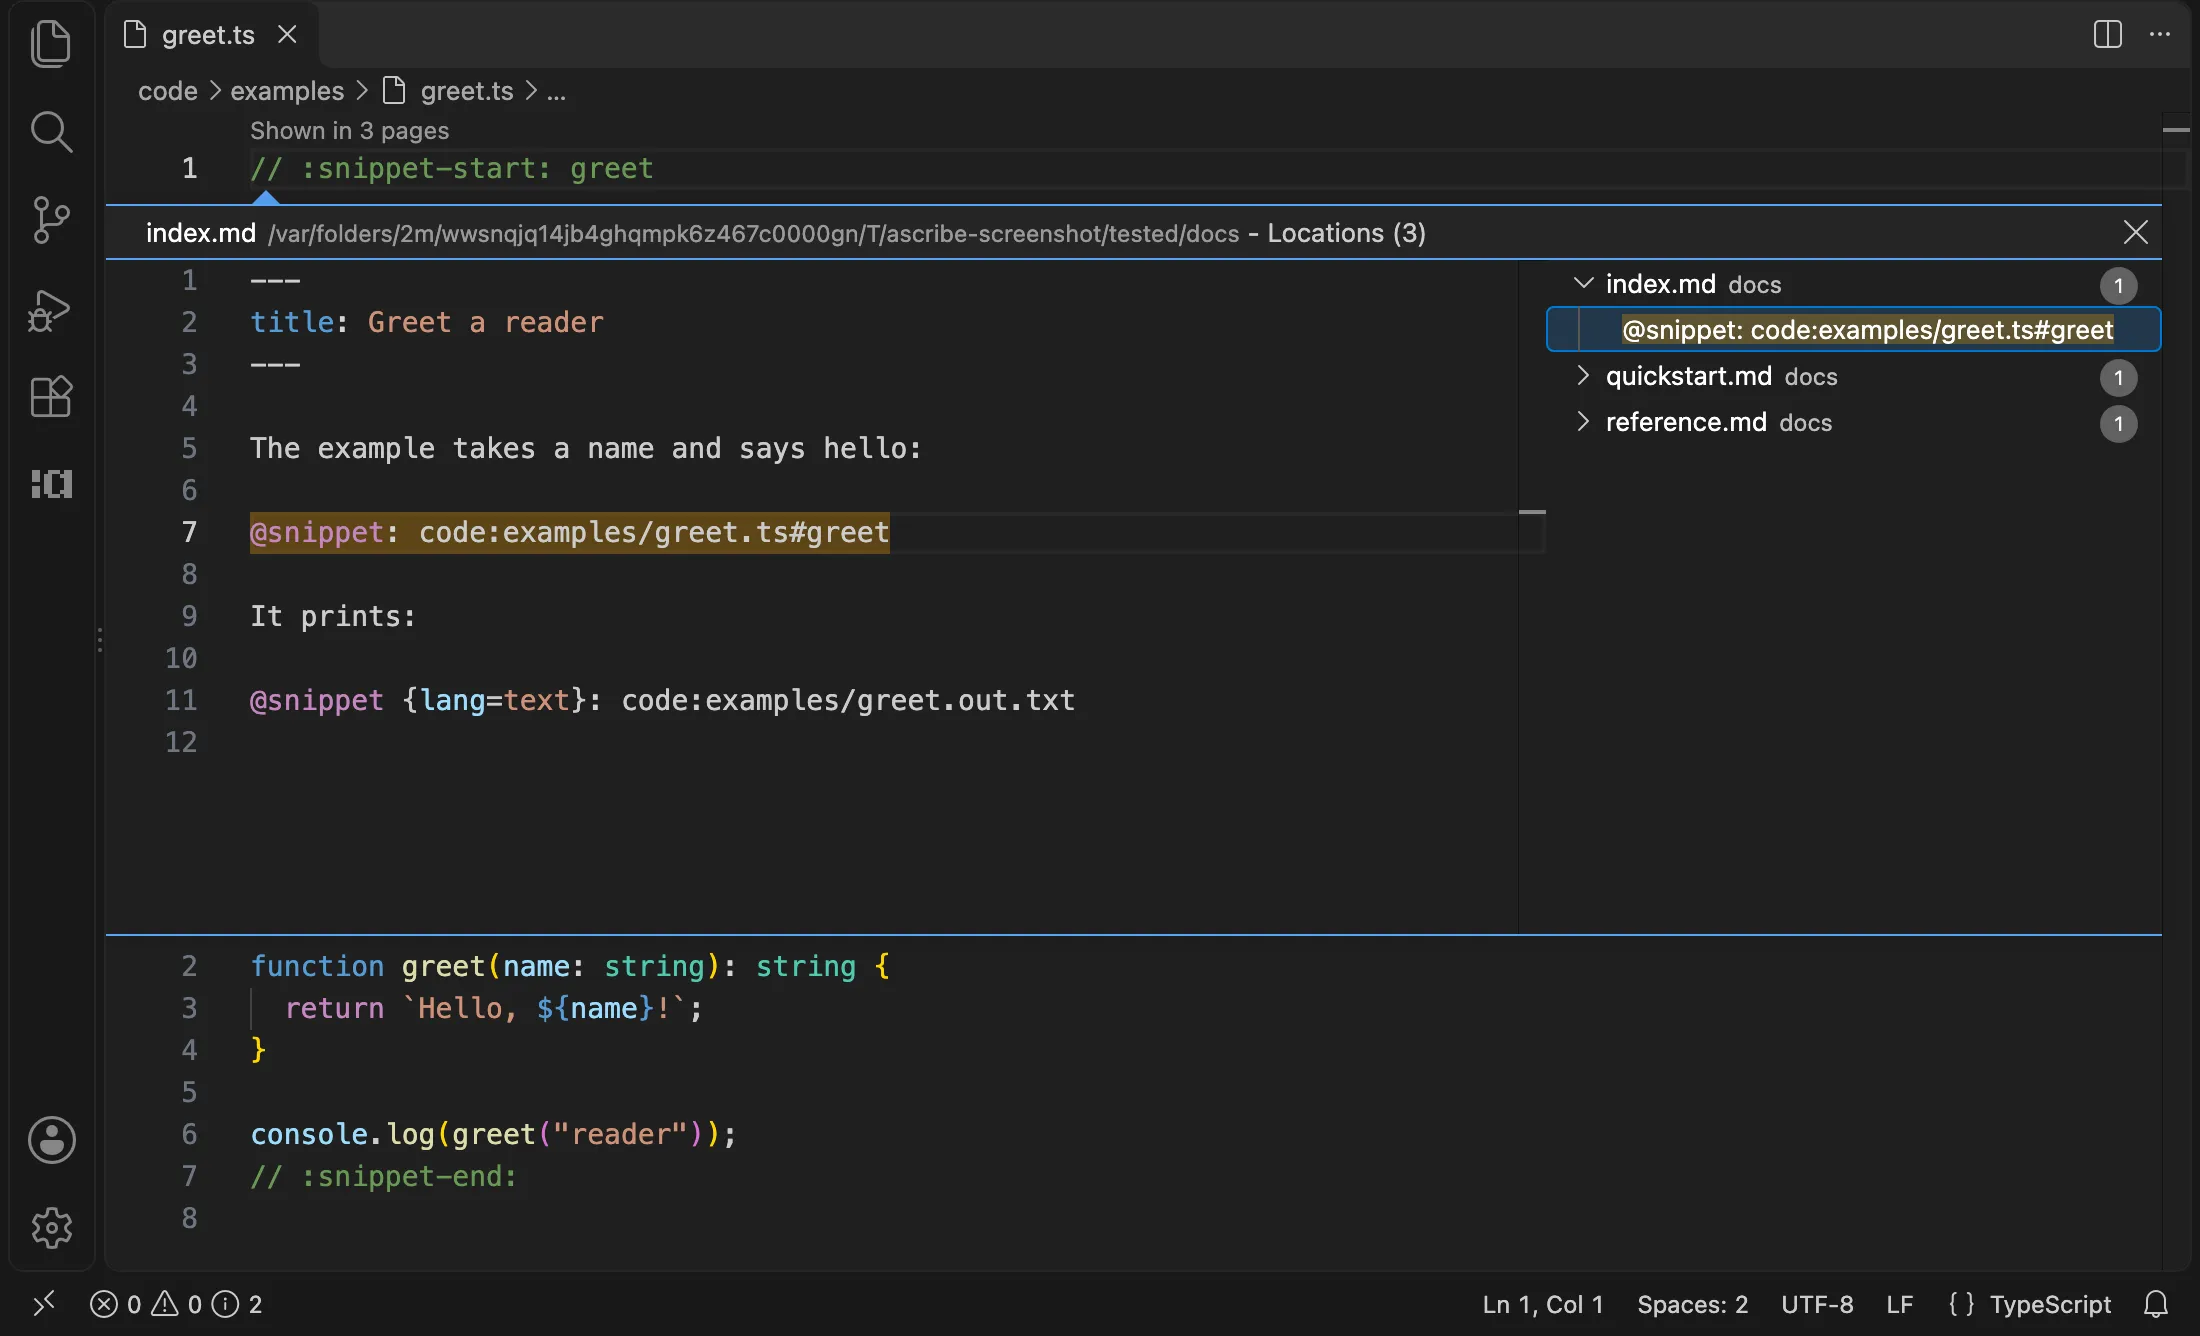Open index.md from peek title
2200x1336 pixels.
point(201,233)
